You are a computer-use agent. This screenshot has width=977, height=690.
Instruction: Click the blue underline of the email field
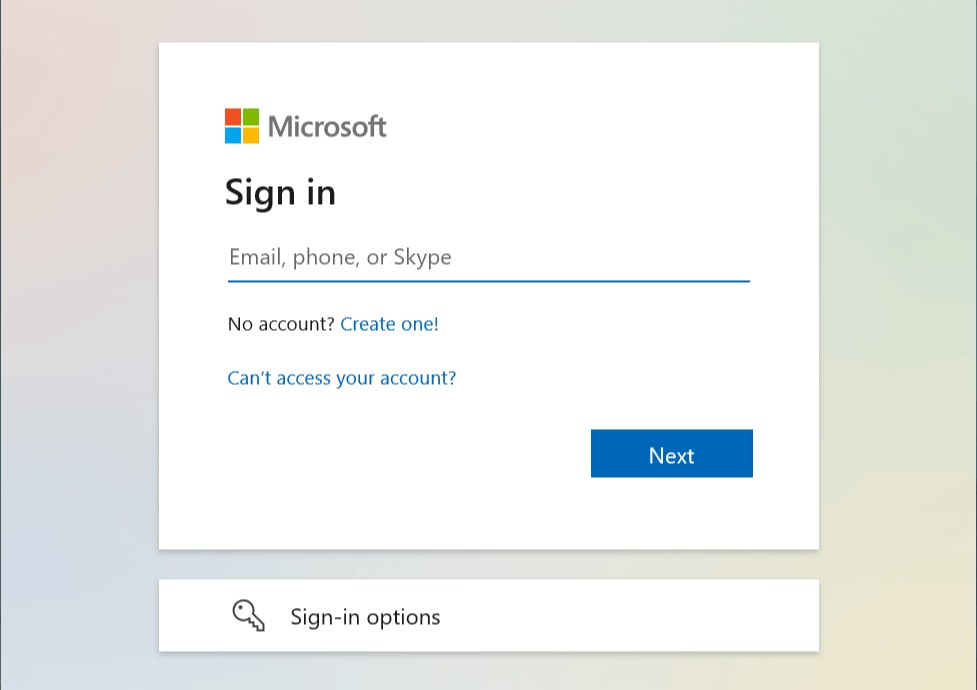(488, 281)
